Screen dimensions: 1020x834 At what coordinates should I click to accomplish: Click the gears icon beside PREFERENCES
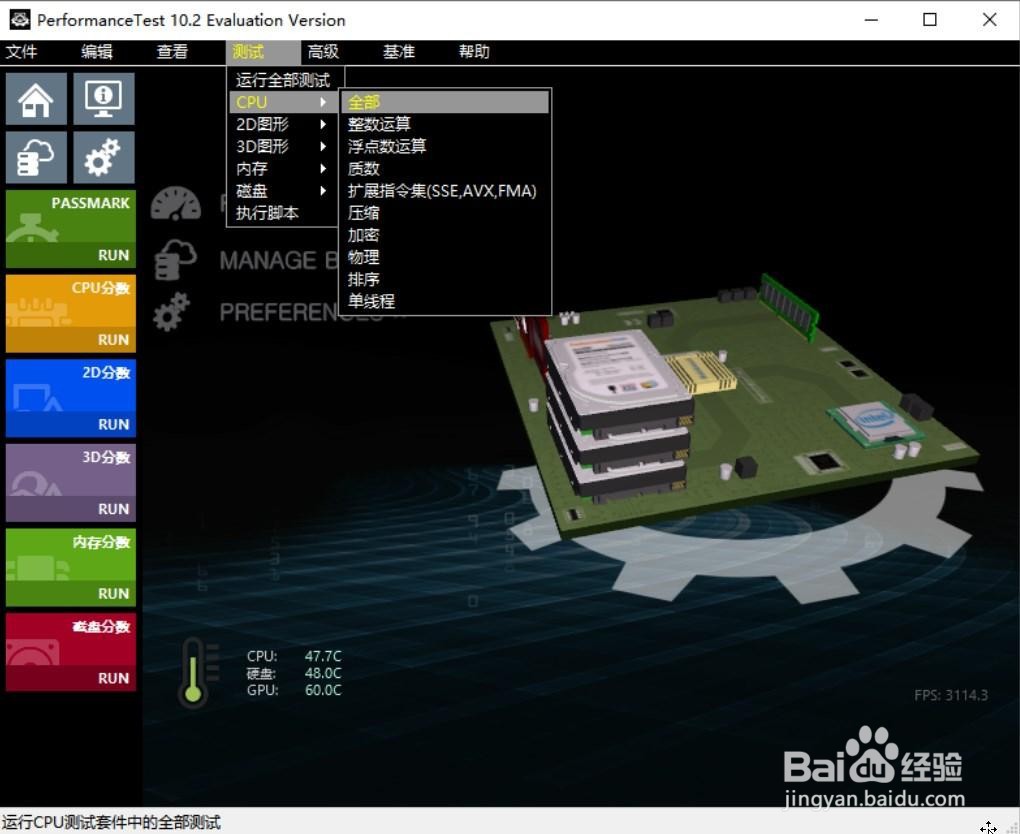coord(172,312)
